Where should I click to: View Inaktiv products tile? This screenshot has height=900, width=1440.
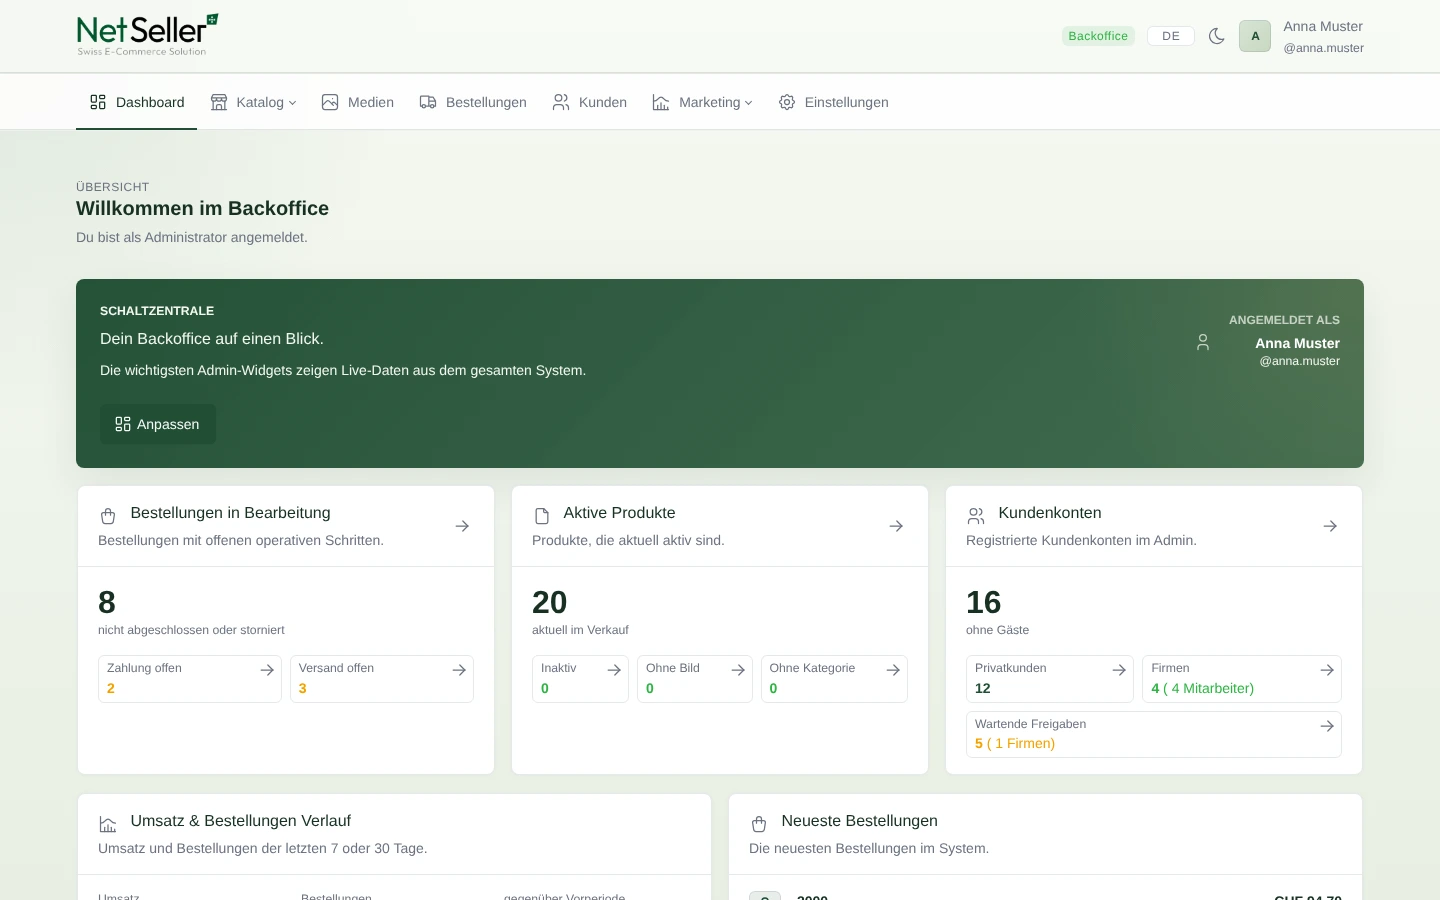[x=580, y=679]
